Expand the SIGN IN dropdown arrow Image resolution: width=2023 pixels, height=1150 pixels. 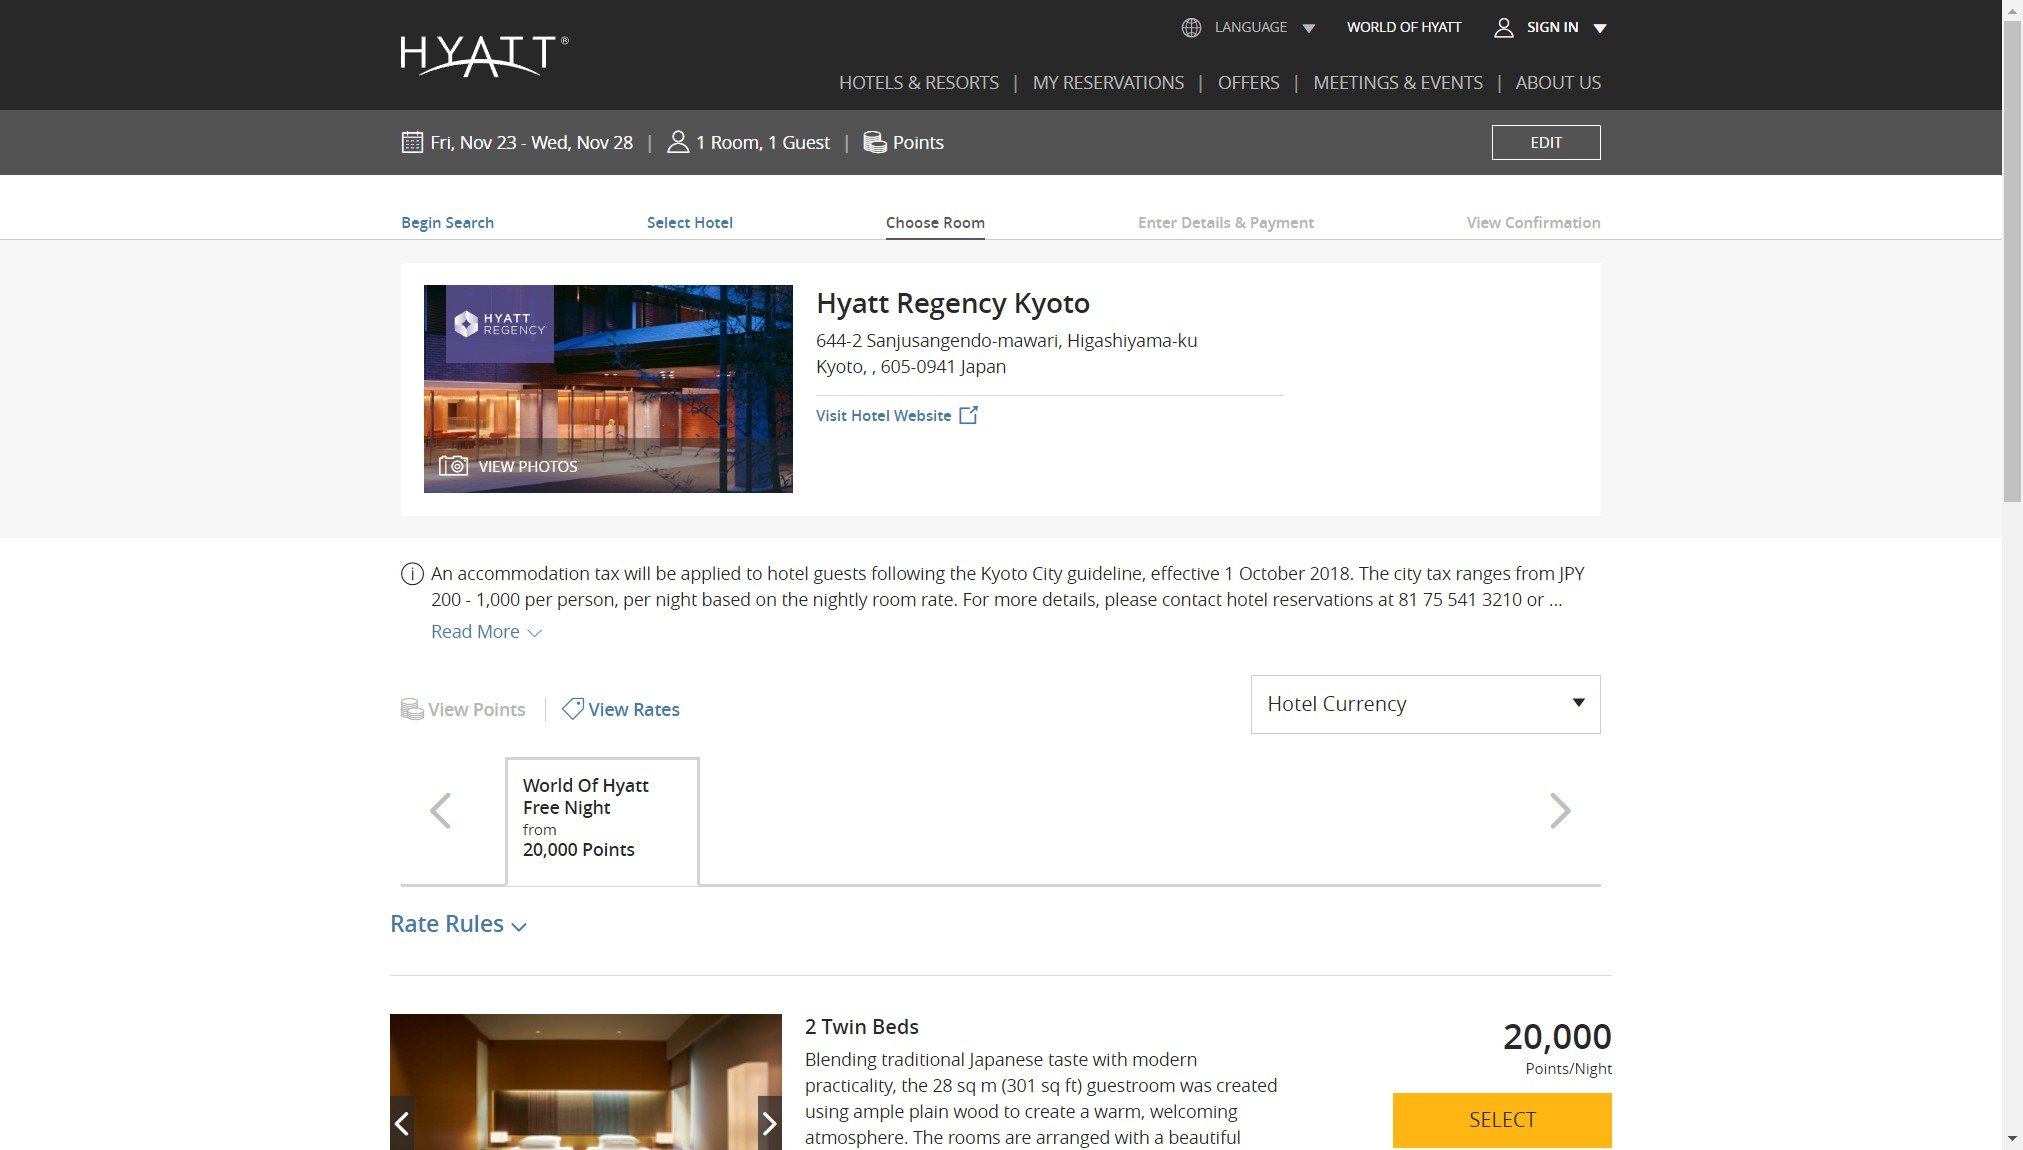pyautogui.click(x=1600, y=29)
